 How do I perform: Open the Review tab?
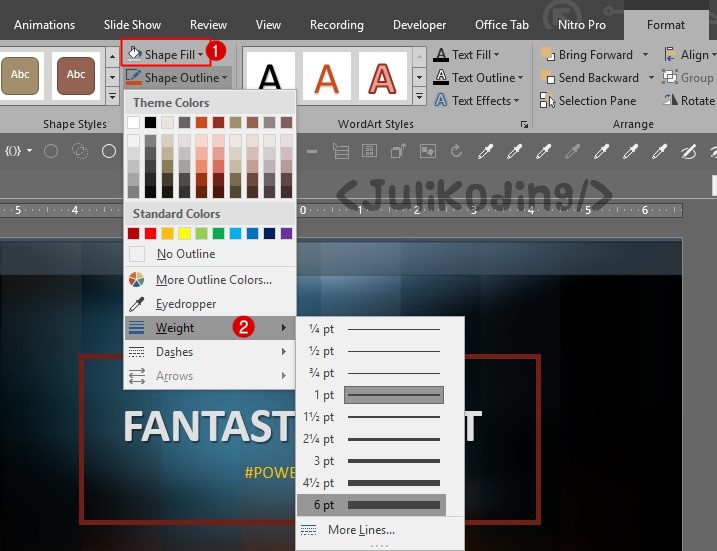[208, 25]
